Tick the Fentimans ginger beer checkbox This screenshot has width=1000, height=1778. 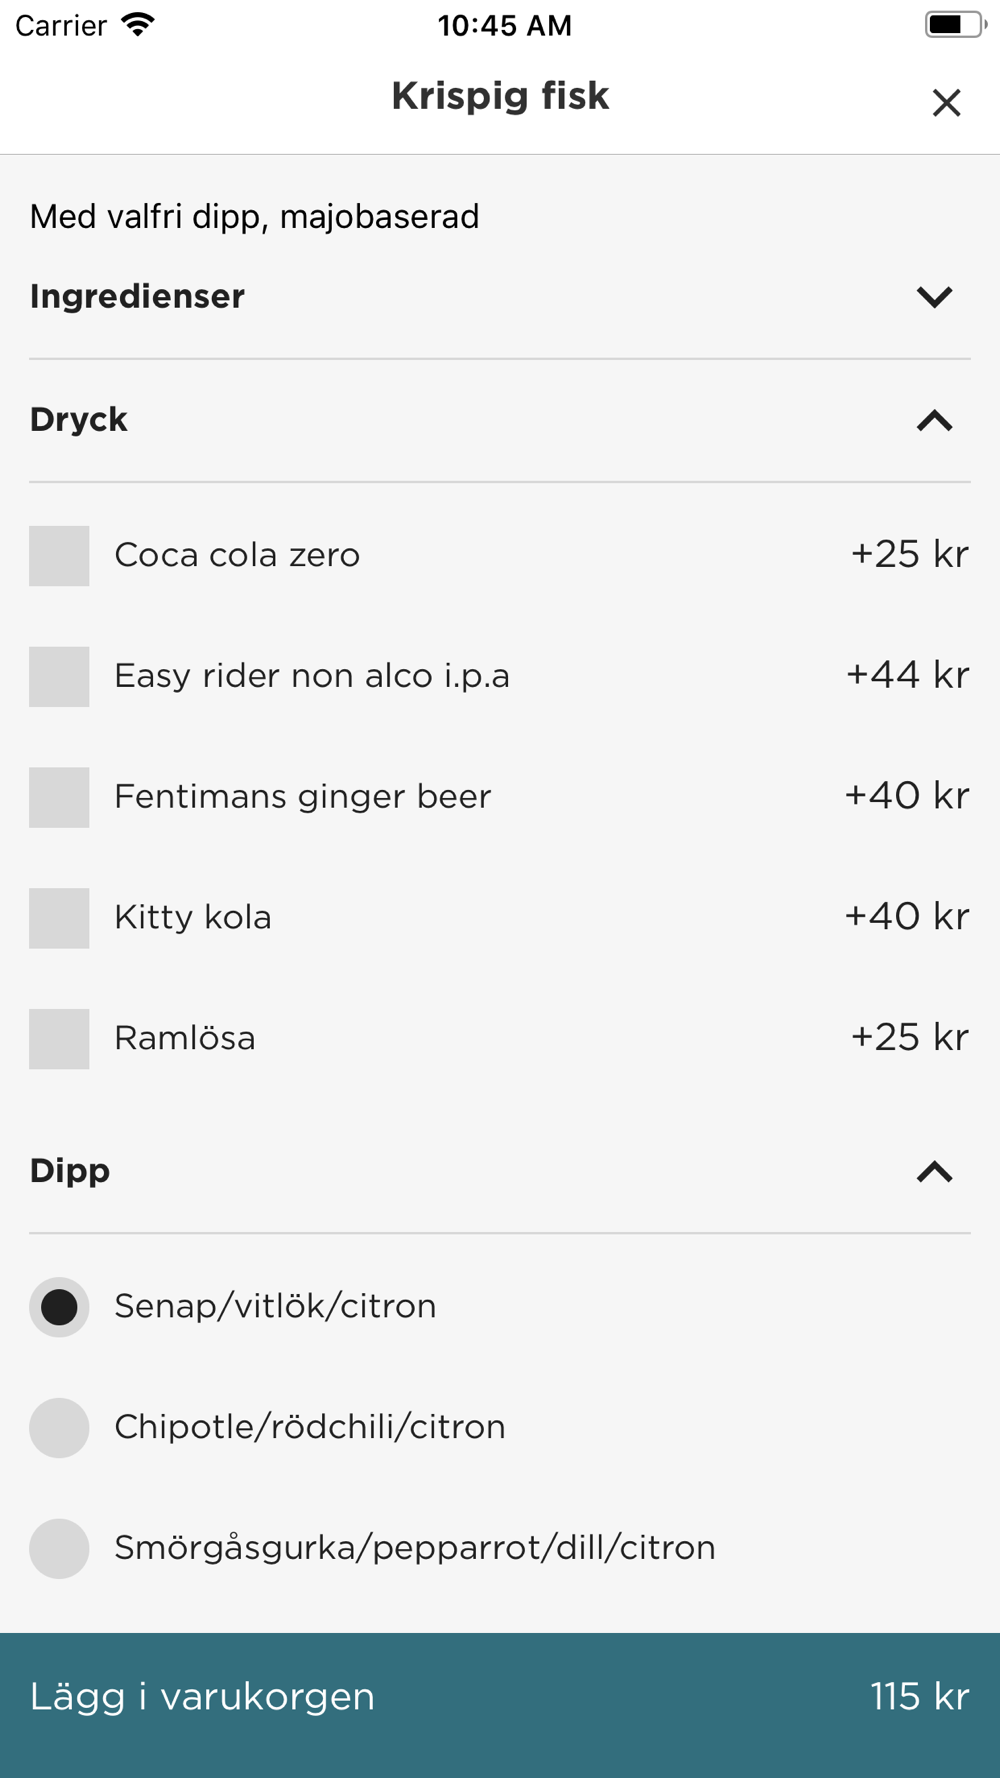(x=59, y=797)
